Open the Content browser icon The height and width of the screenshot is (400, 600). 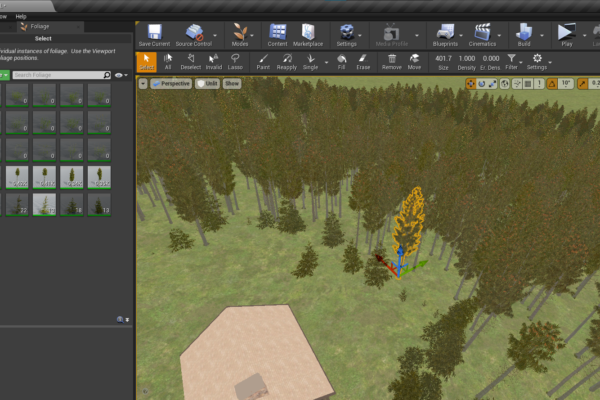(277, 32)
